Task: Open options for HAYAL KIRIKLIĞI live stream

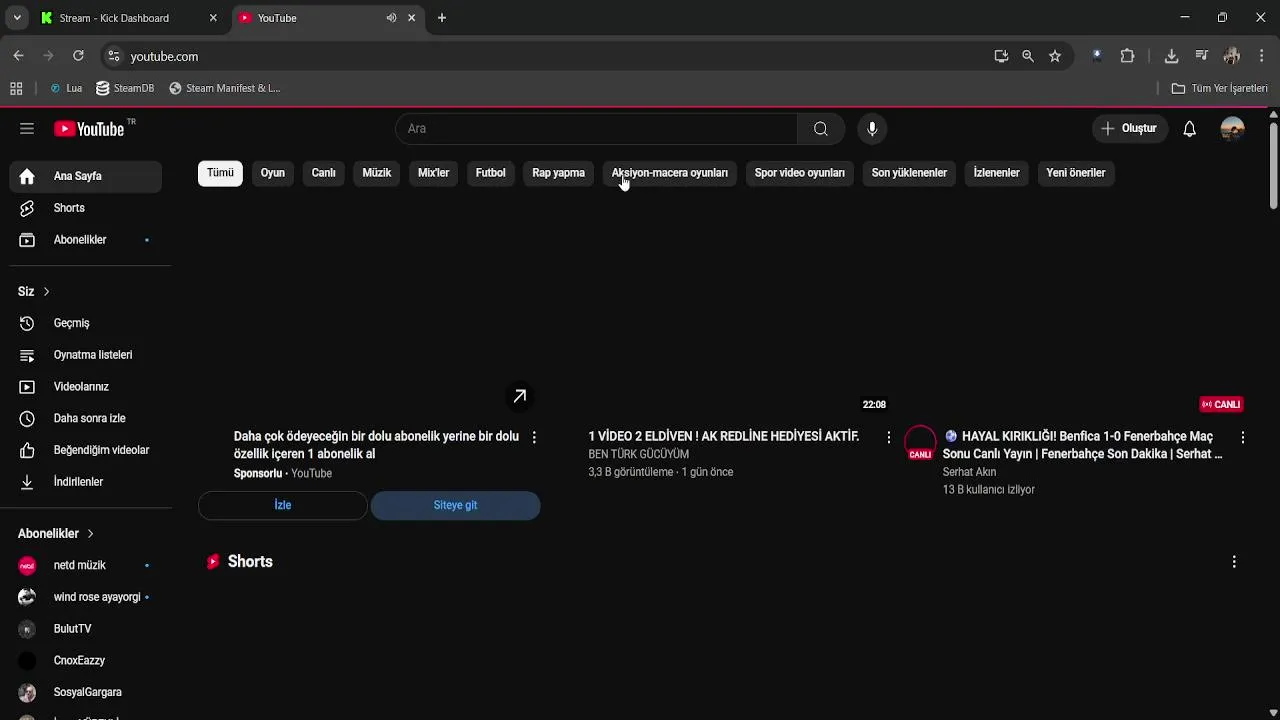Action: [1242, 437]
